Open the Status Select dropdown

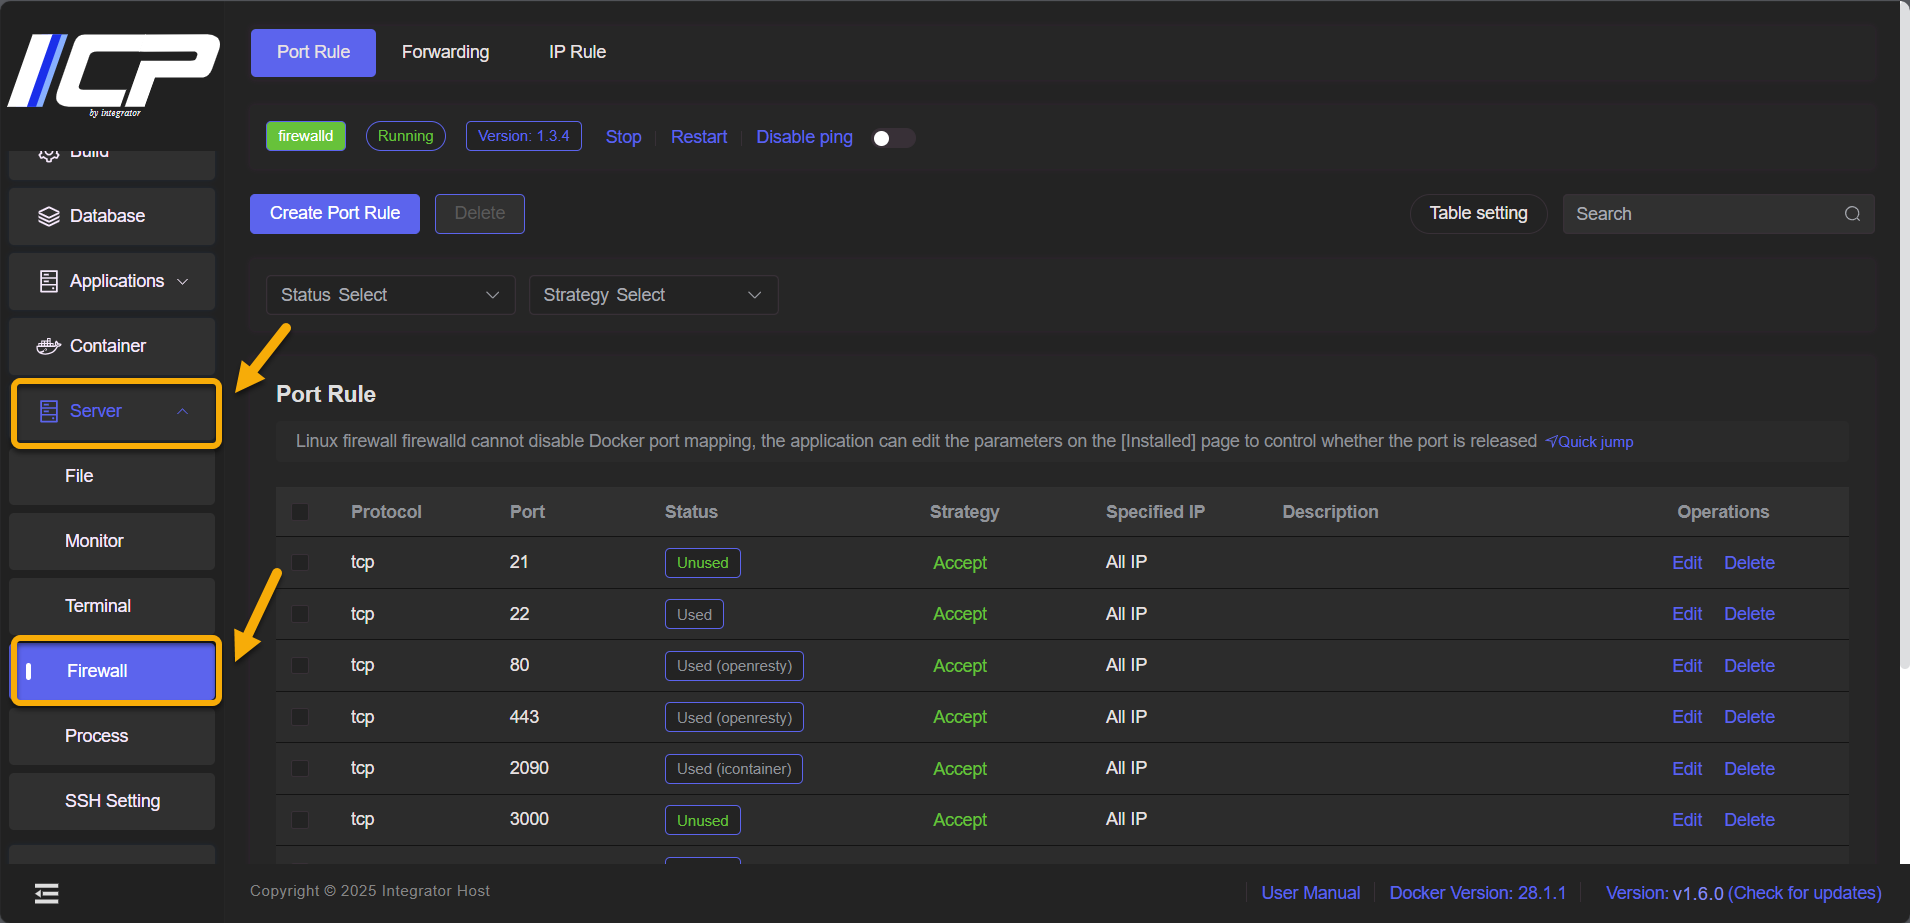click(x=390, y=295)
